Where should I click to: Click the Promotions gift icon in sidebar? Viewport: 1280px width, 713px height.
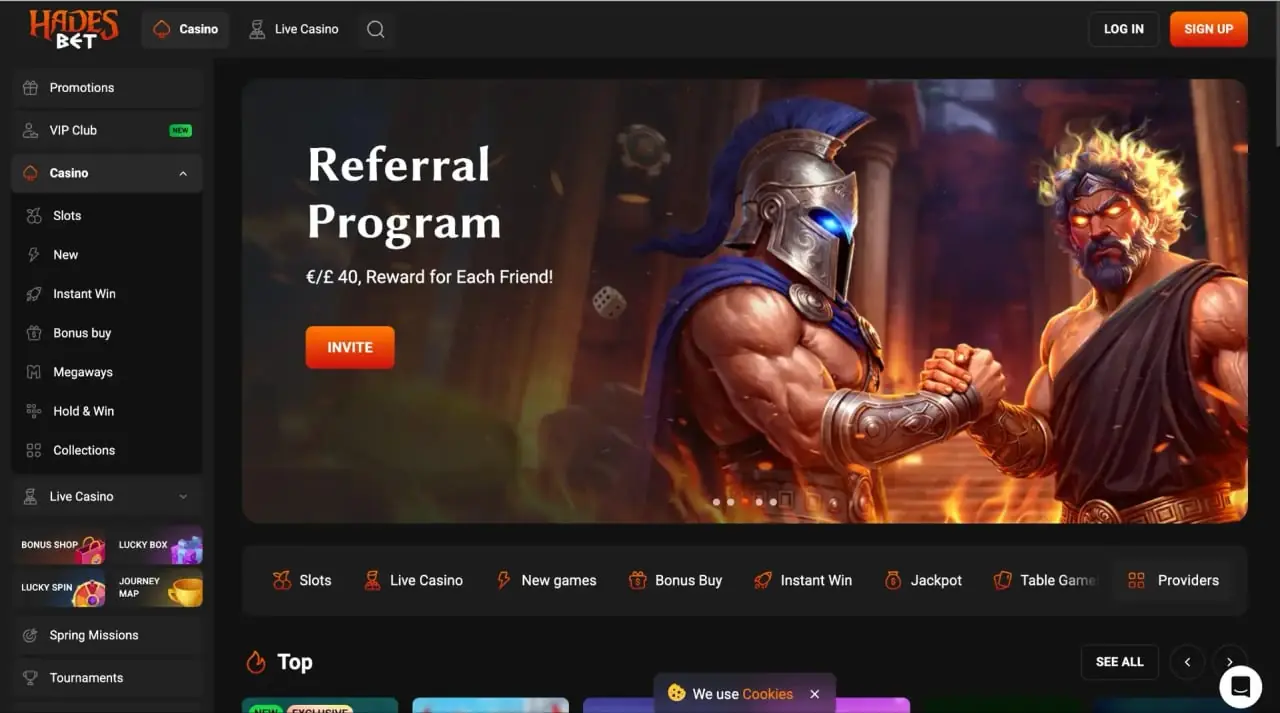click(30, 87)
